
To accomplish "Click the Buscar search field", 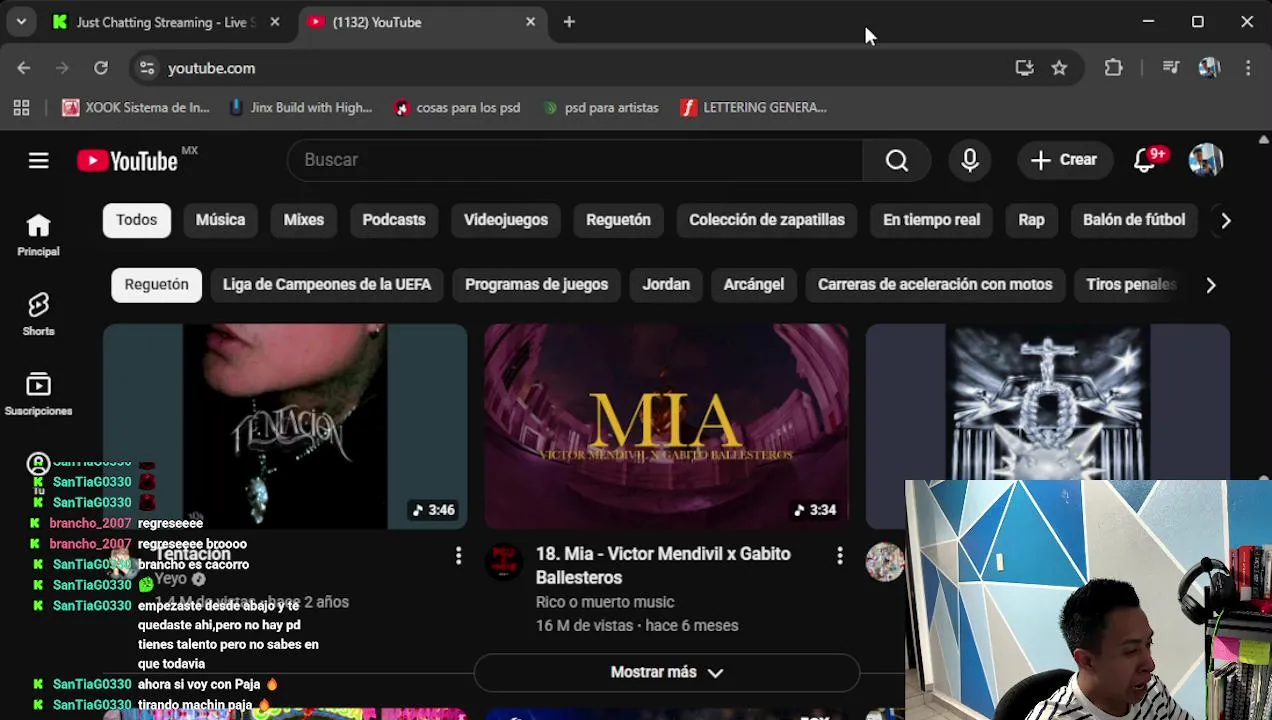I will [x=575, y=160].
